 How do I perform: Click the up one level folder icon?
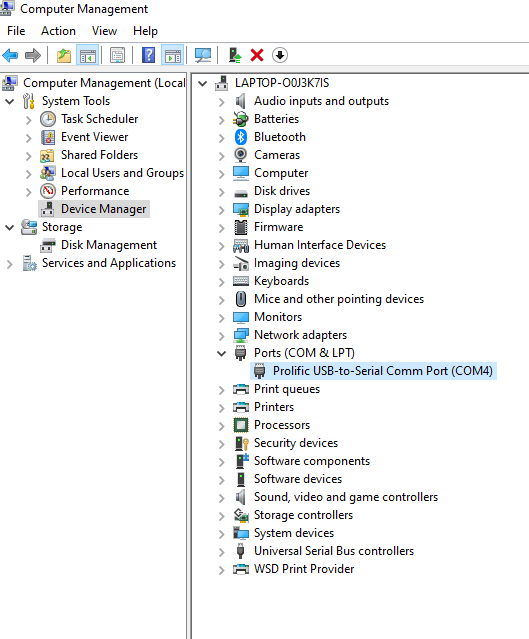[x=64, y=55]
